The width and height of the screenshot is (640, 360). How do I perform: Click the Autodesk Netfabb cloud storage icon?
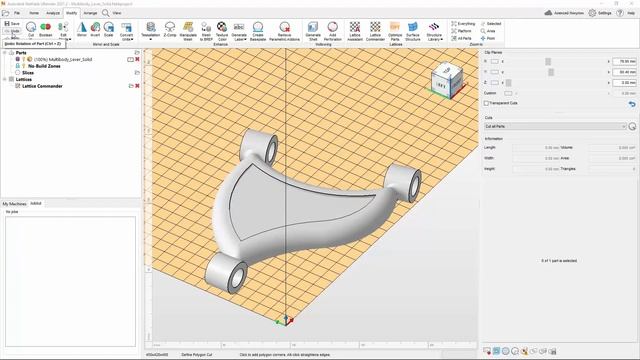(x=548, y=13)
